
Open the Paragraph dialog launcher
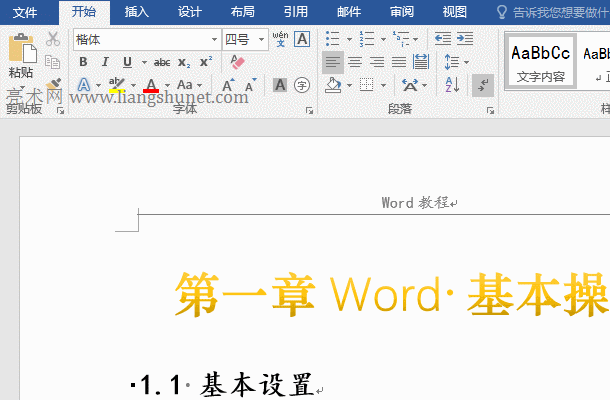point(490,110)
